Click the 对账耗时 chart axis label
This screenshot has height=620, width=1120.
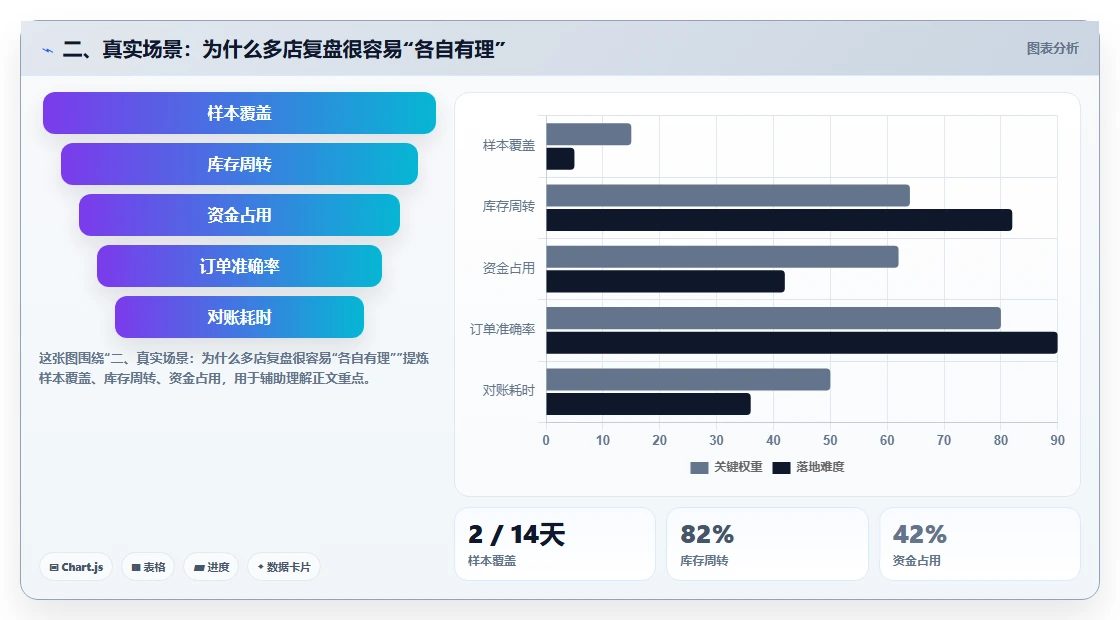pyautogui.click(x=509, y=390)
